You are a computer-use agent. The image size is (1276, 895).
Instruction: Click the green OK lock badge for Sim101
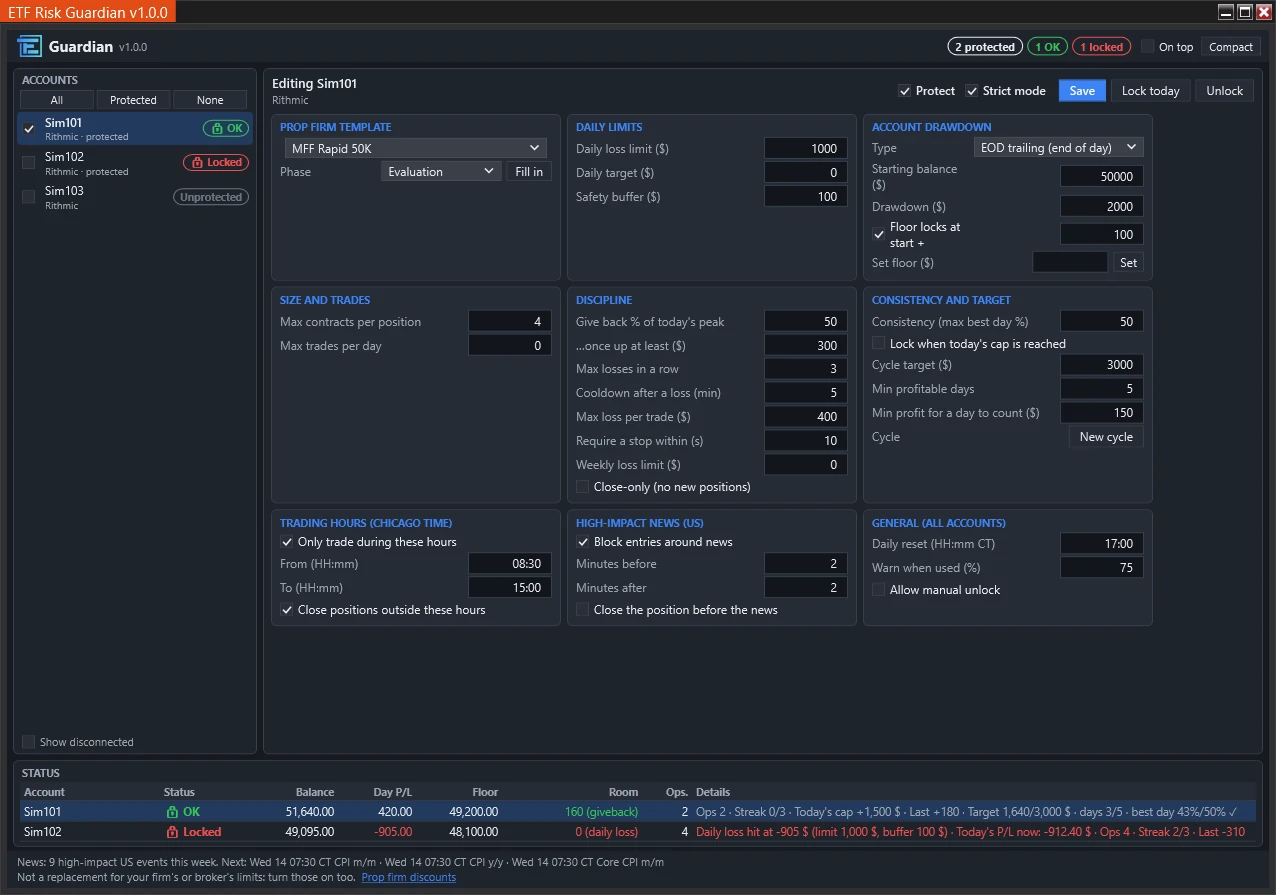point(225,128)
